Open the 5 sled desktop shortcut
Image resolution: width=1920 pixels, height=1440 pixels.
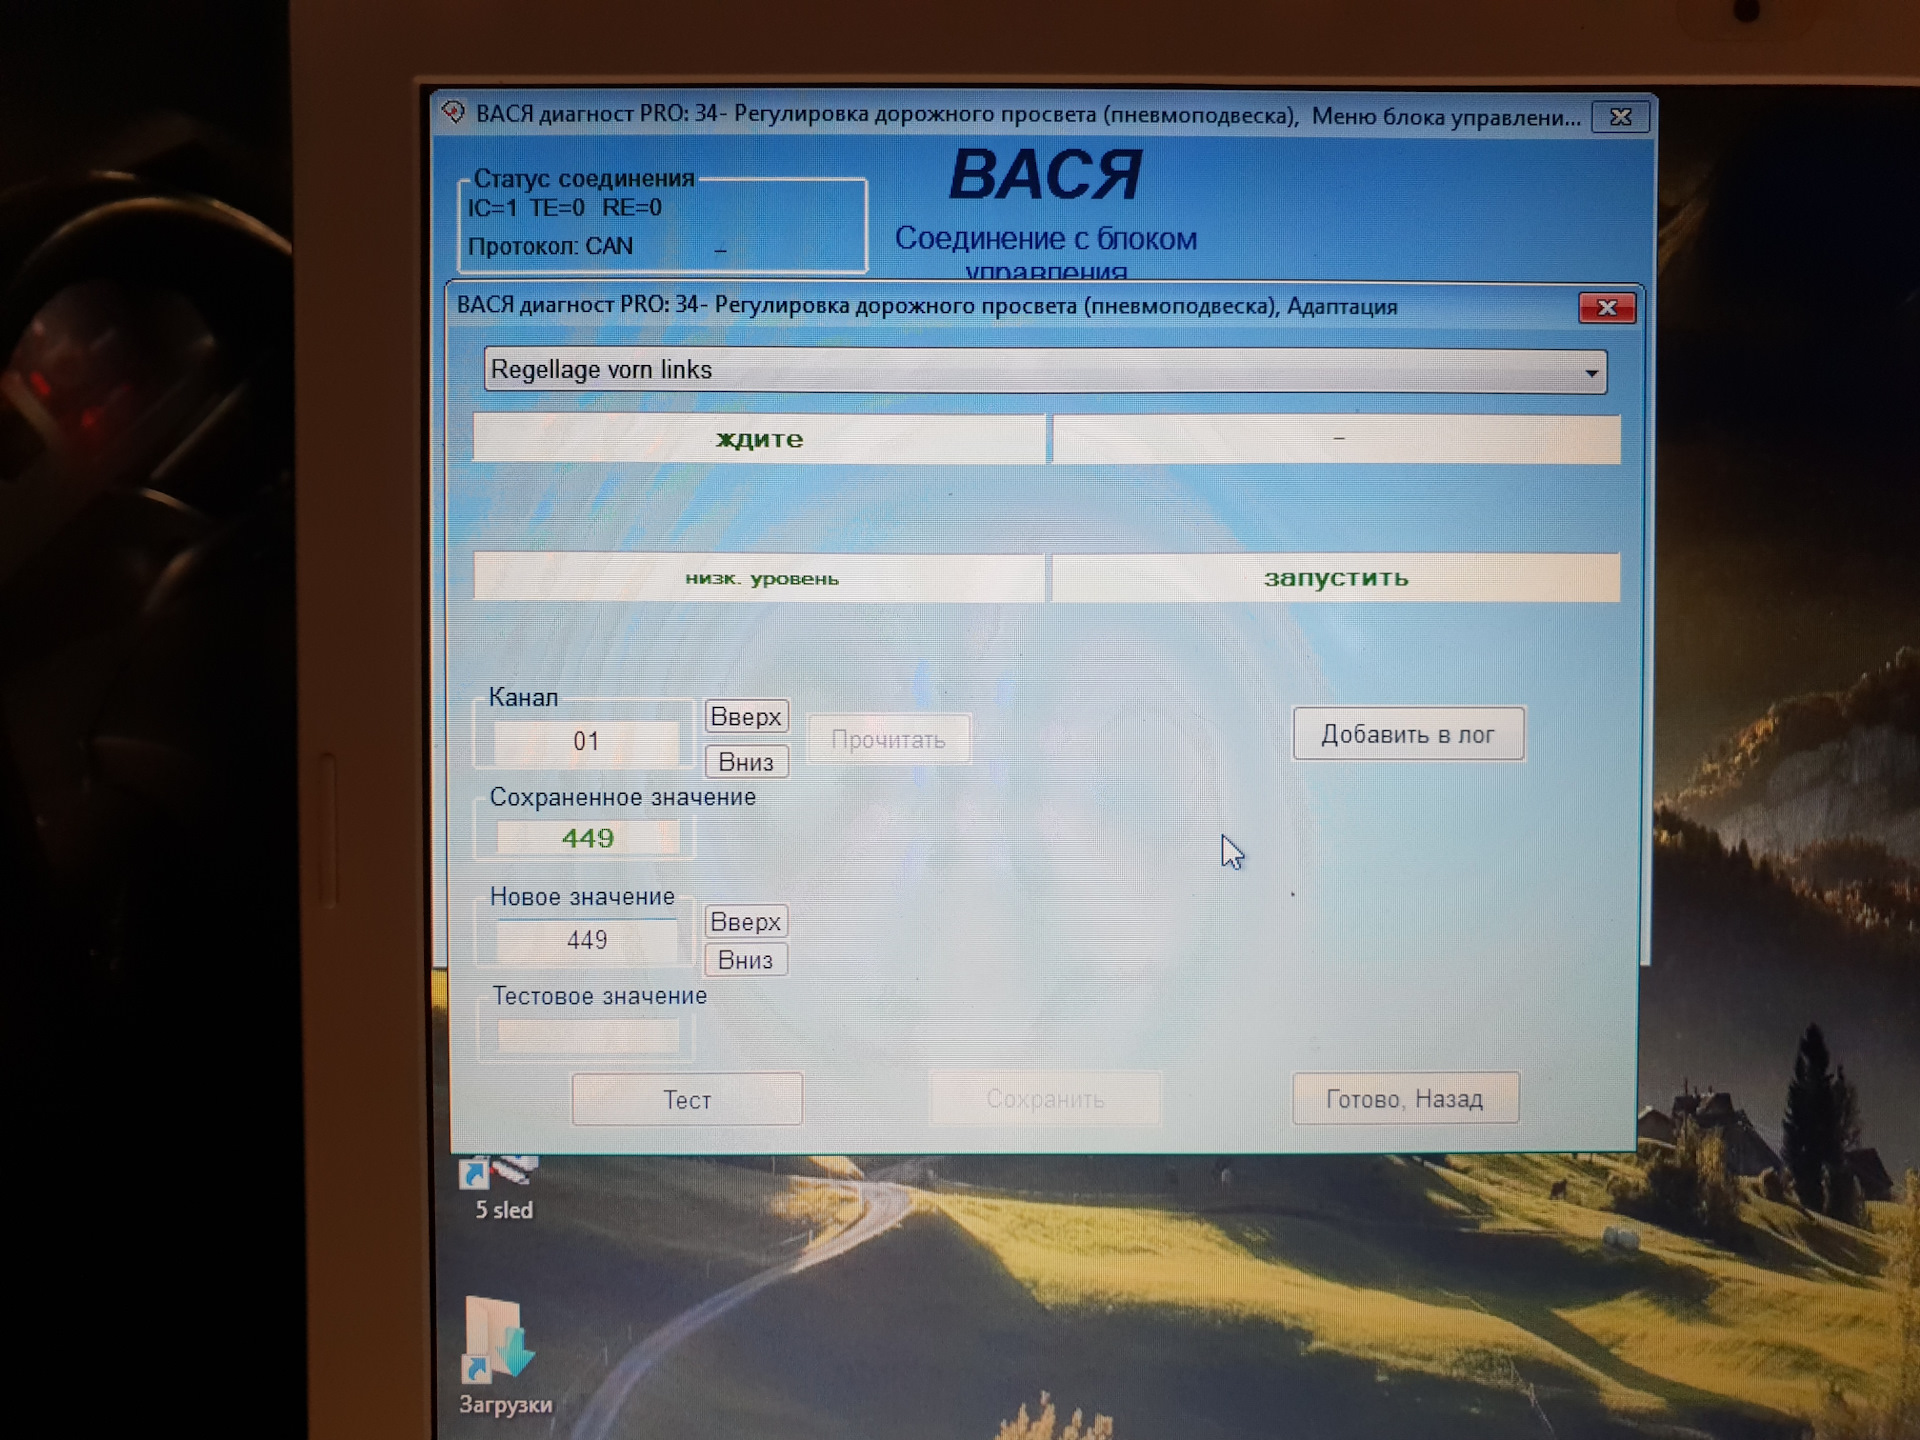click(x=503, y=1188)
